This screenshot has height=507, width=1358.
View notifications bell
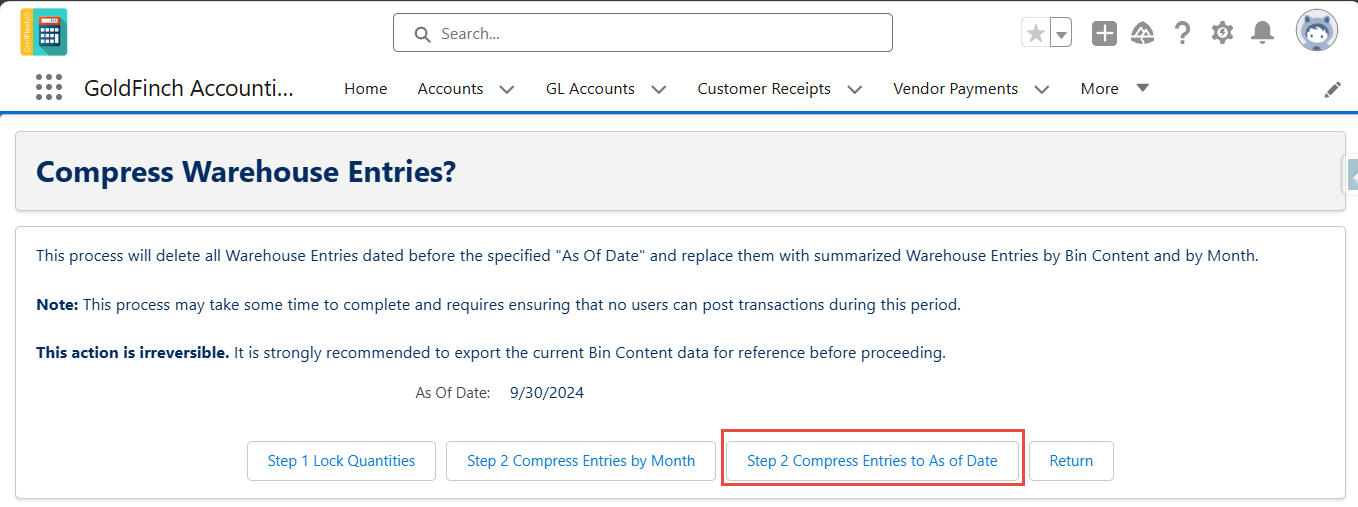pos(1263,33)
